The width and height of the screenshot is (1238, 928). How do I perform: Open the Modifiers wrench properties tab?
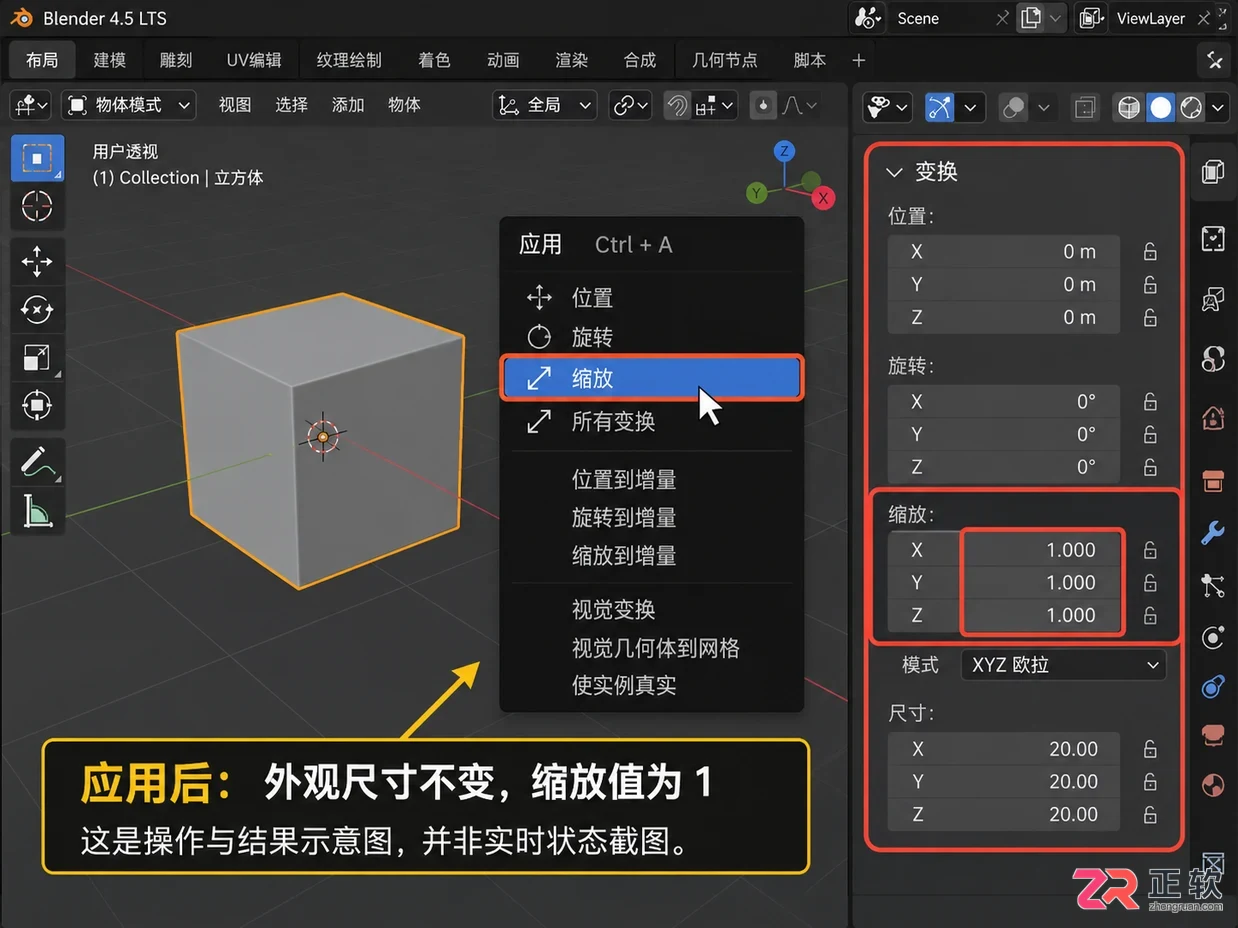(x=1213, y=532)
